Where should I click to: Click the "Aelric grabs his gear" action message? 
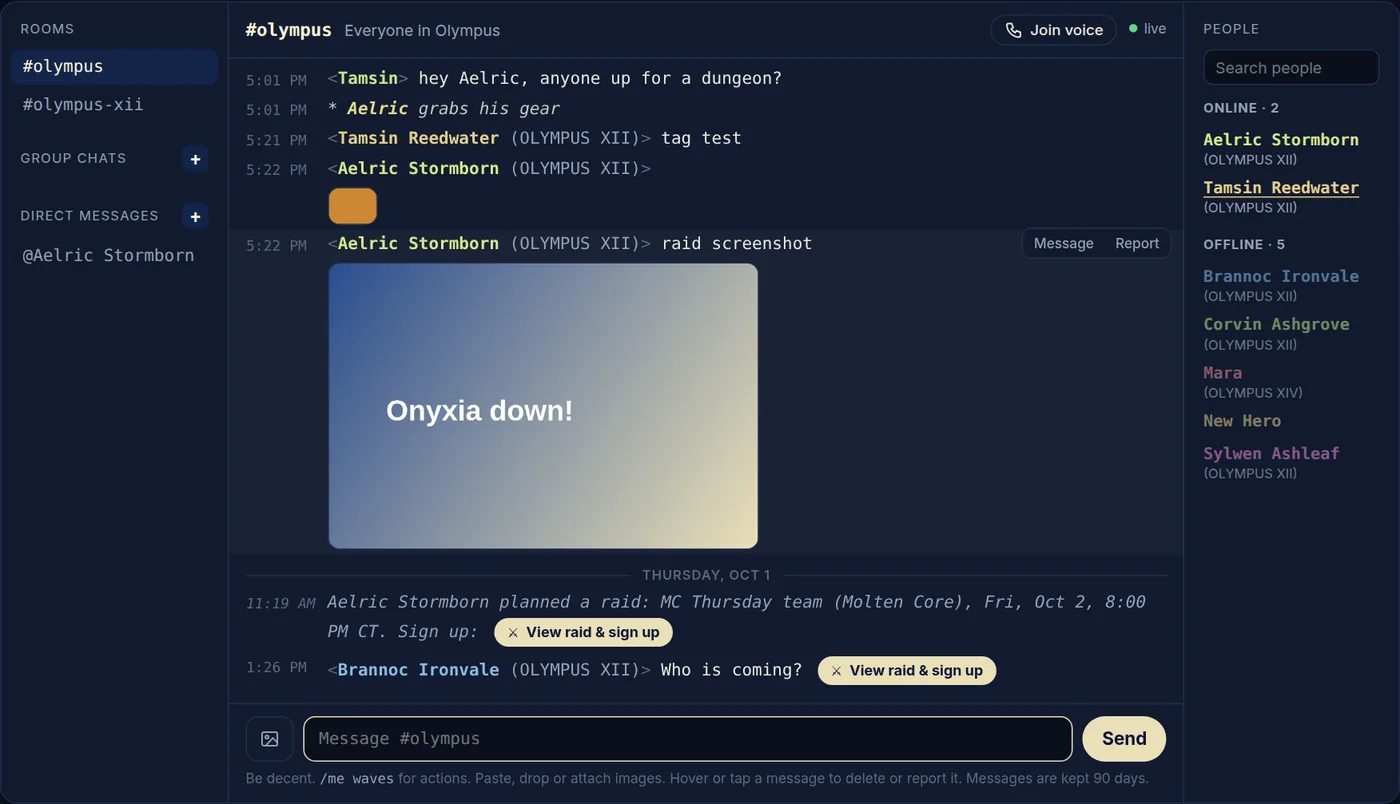click(x=443, y=108)
